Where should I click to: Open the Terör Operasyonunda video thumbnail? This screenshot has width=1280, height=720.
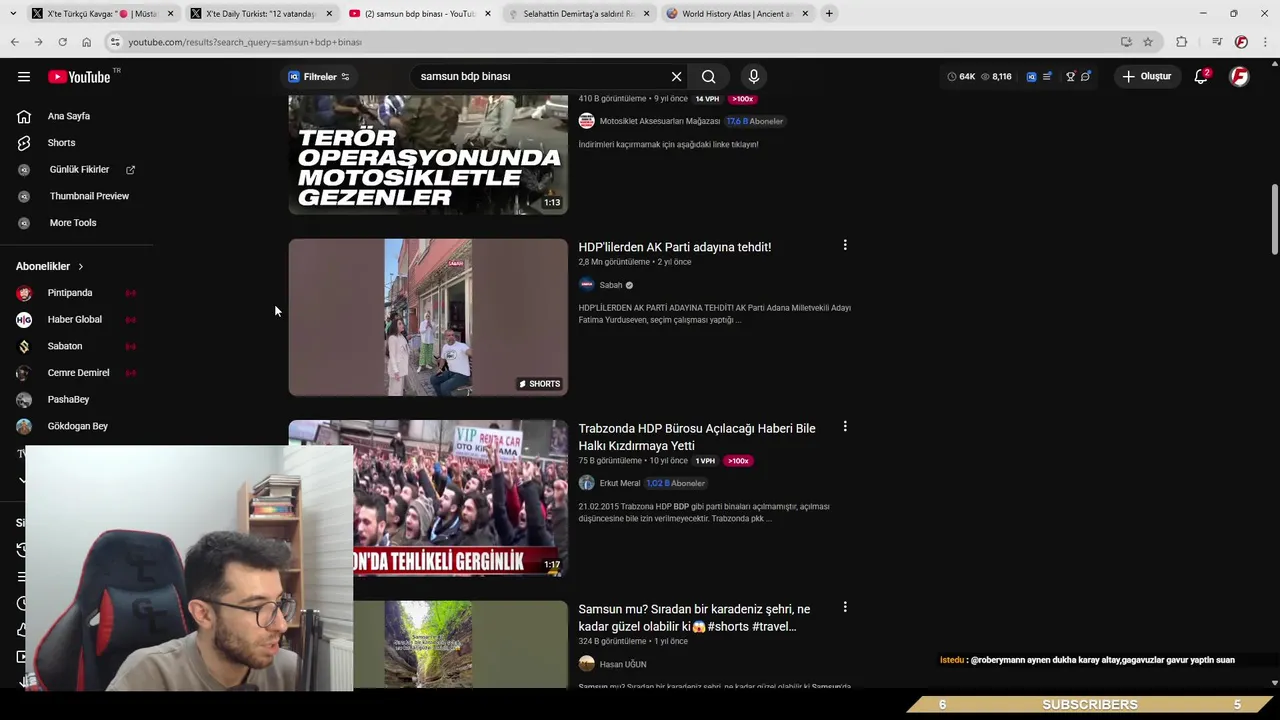[428, 155]
